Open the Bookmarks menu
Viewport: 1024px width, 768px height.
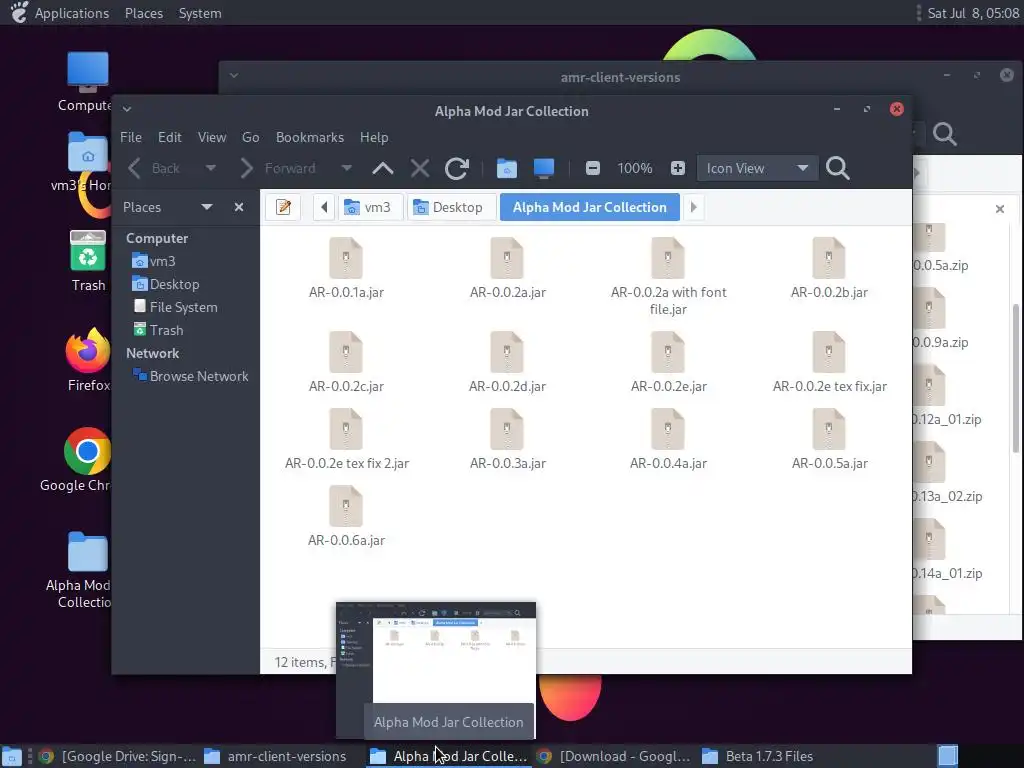point(310,137)
